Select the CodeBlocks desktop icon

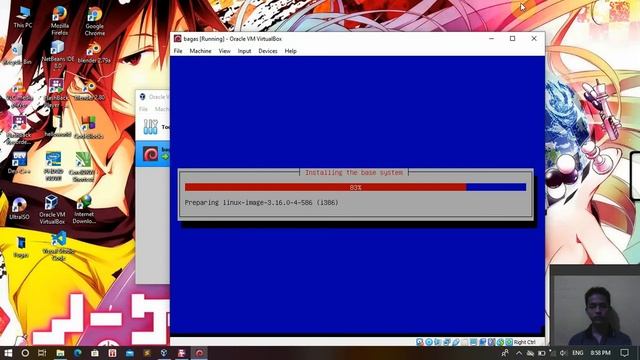(x=88, y=128)
